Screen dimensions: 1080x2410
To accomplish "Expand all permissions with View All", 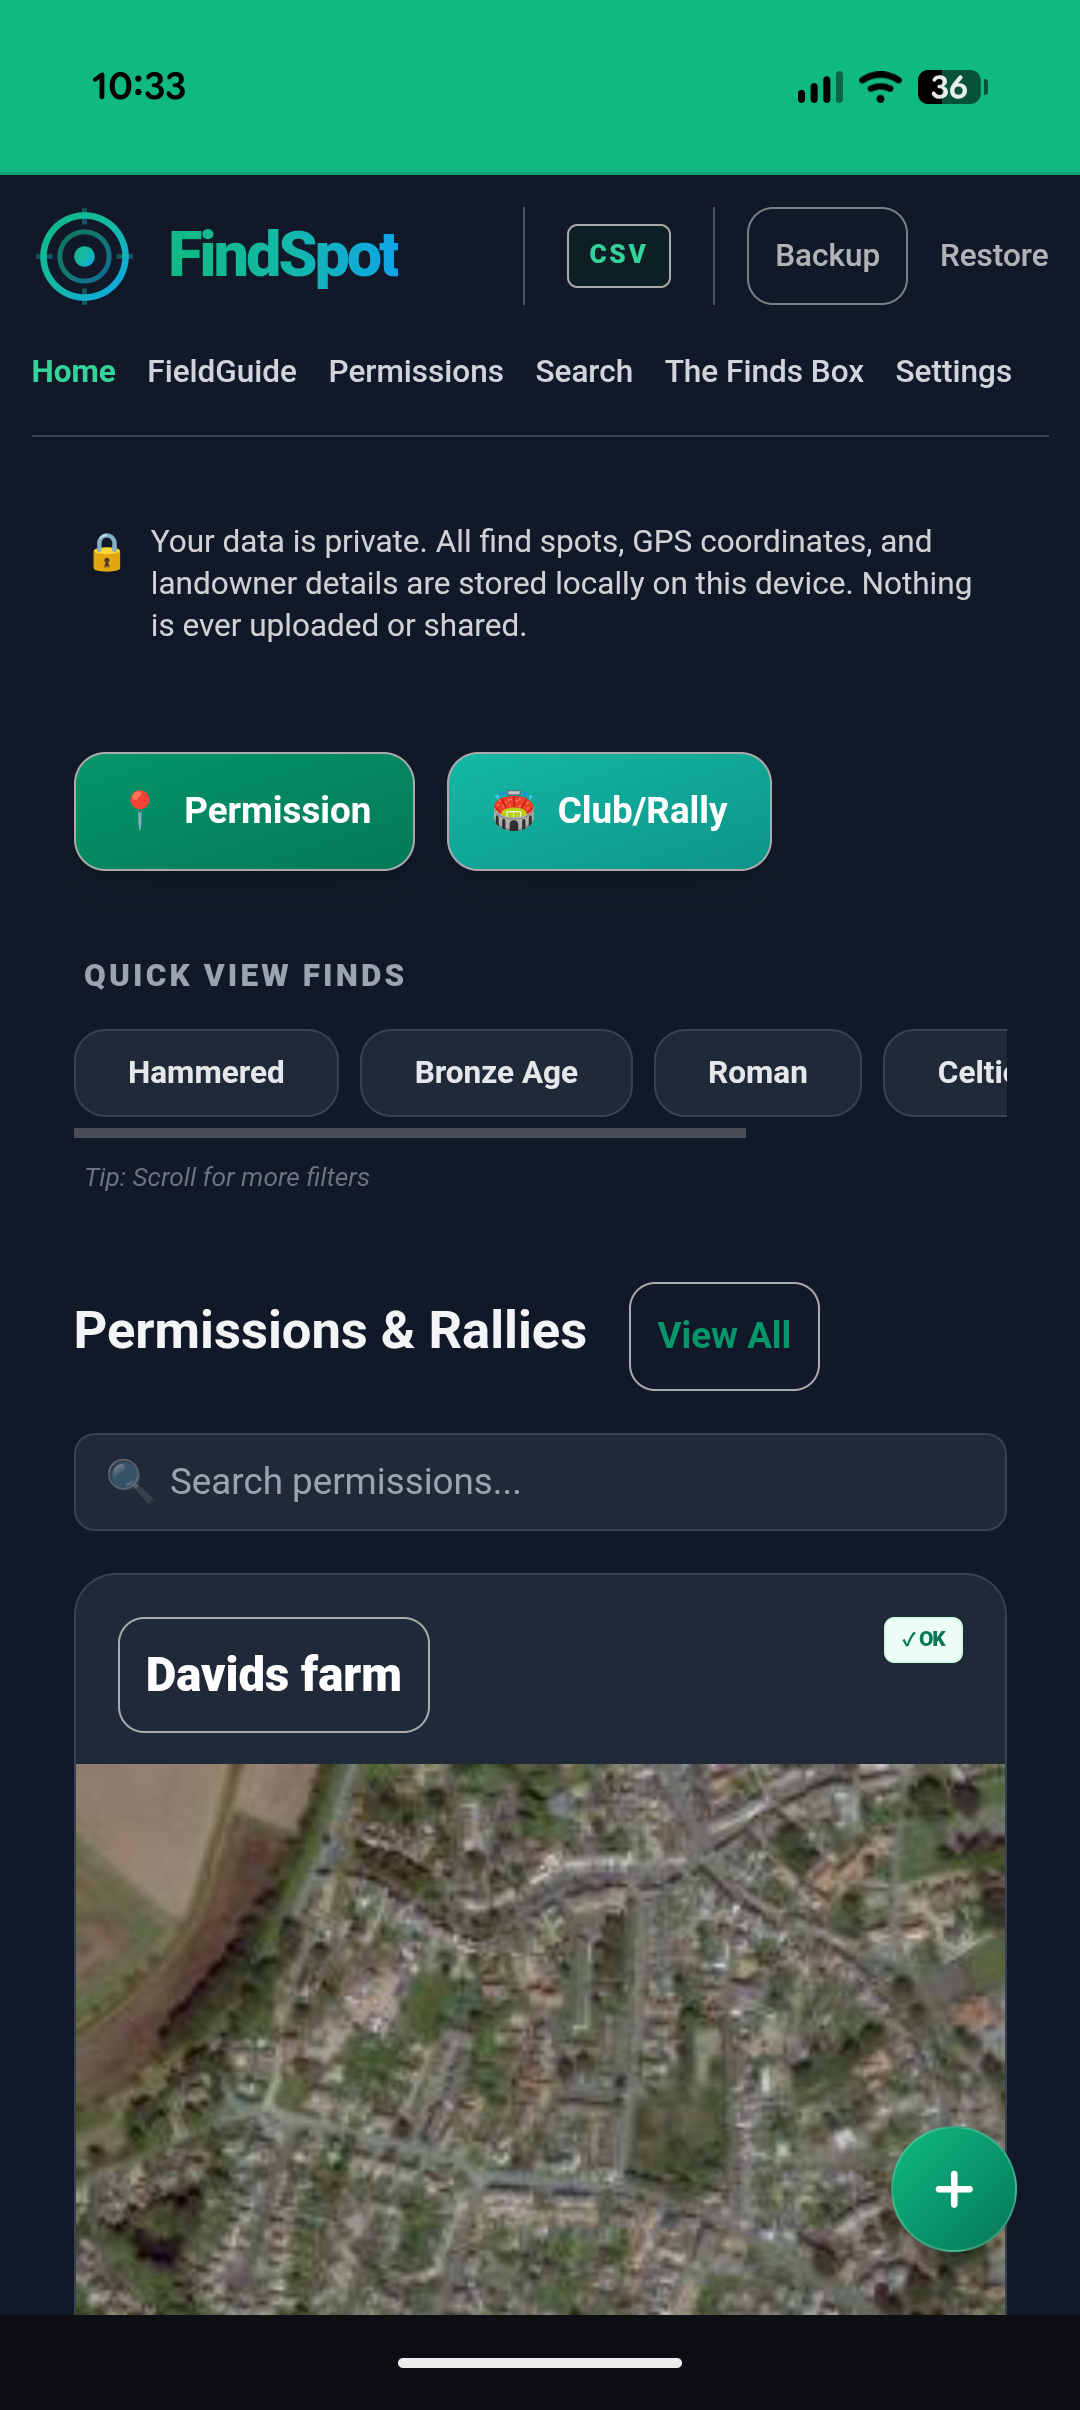I will (723, 1336).
